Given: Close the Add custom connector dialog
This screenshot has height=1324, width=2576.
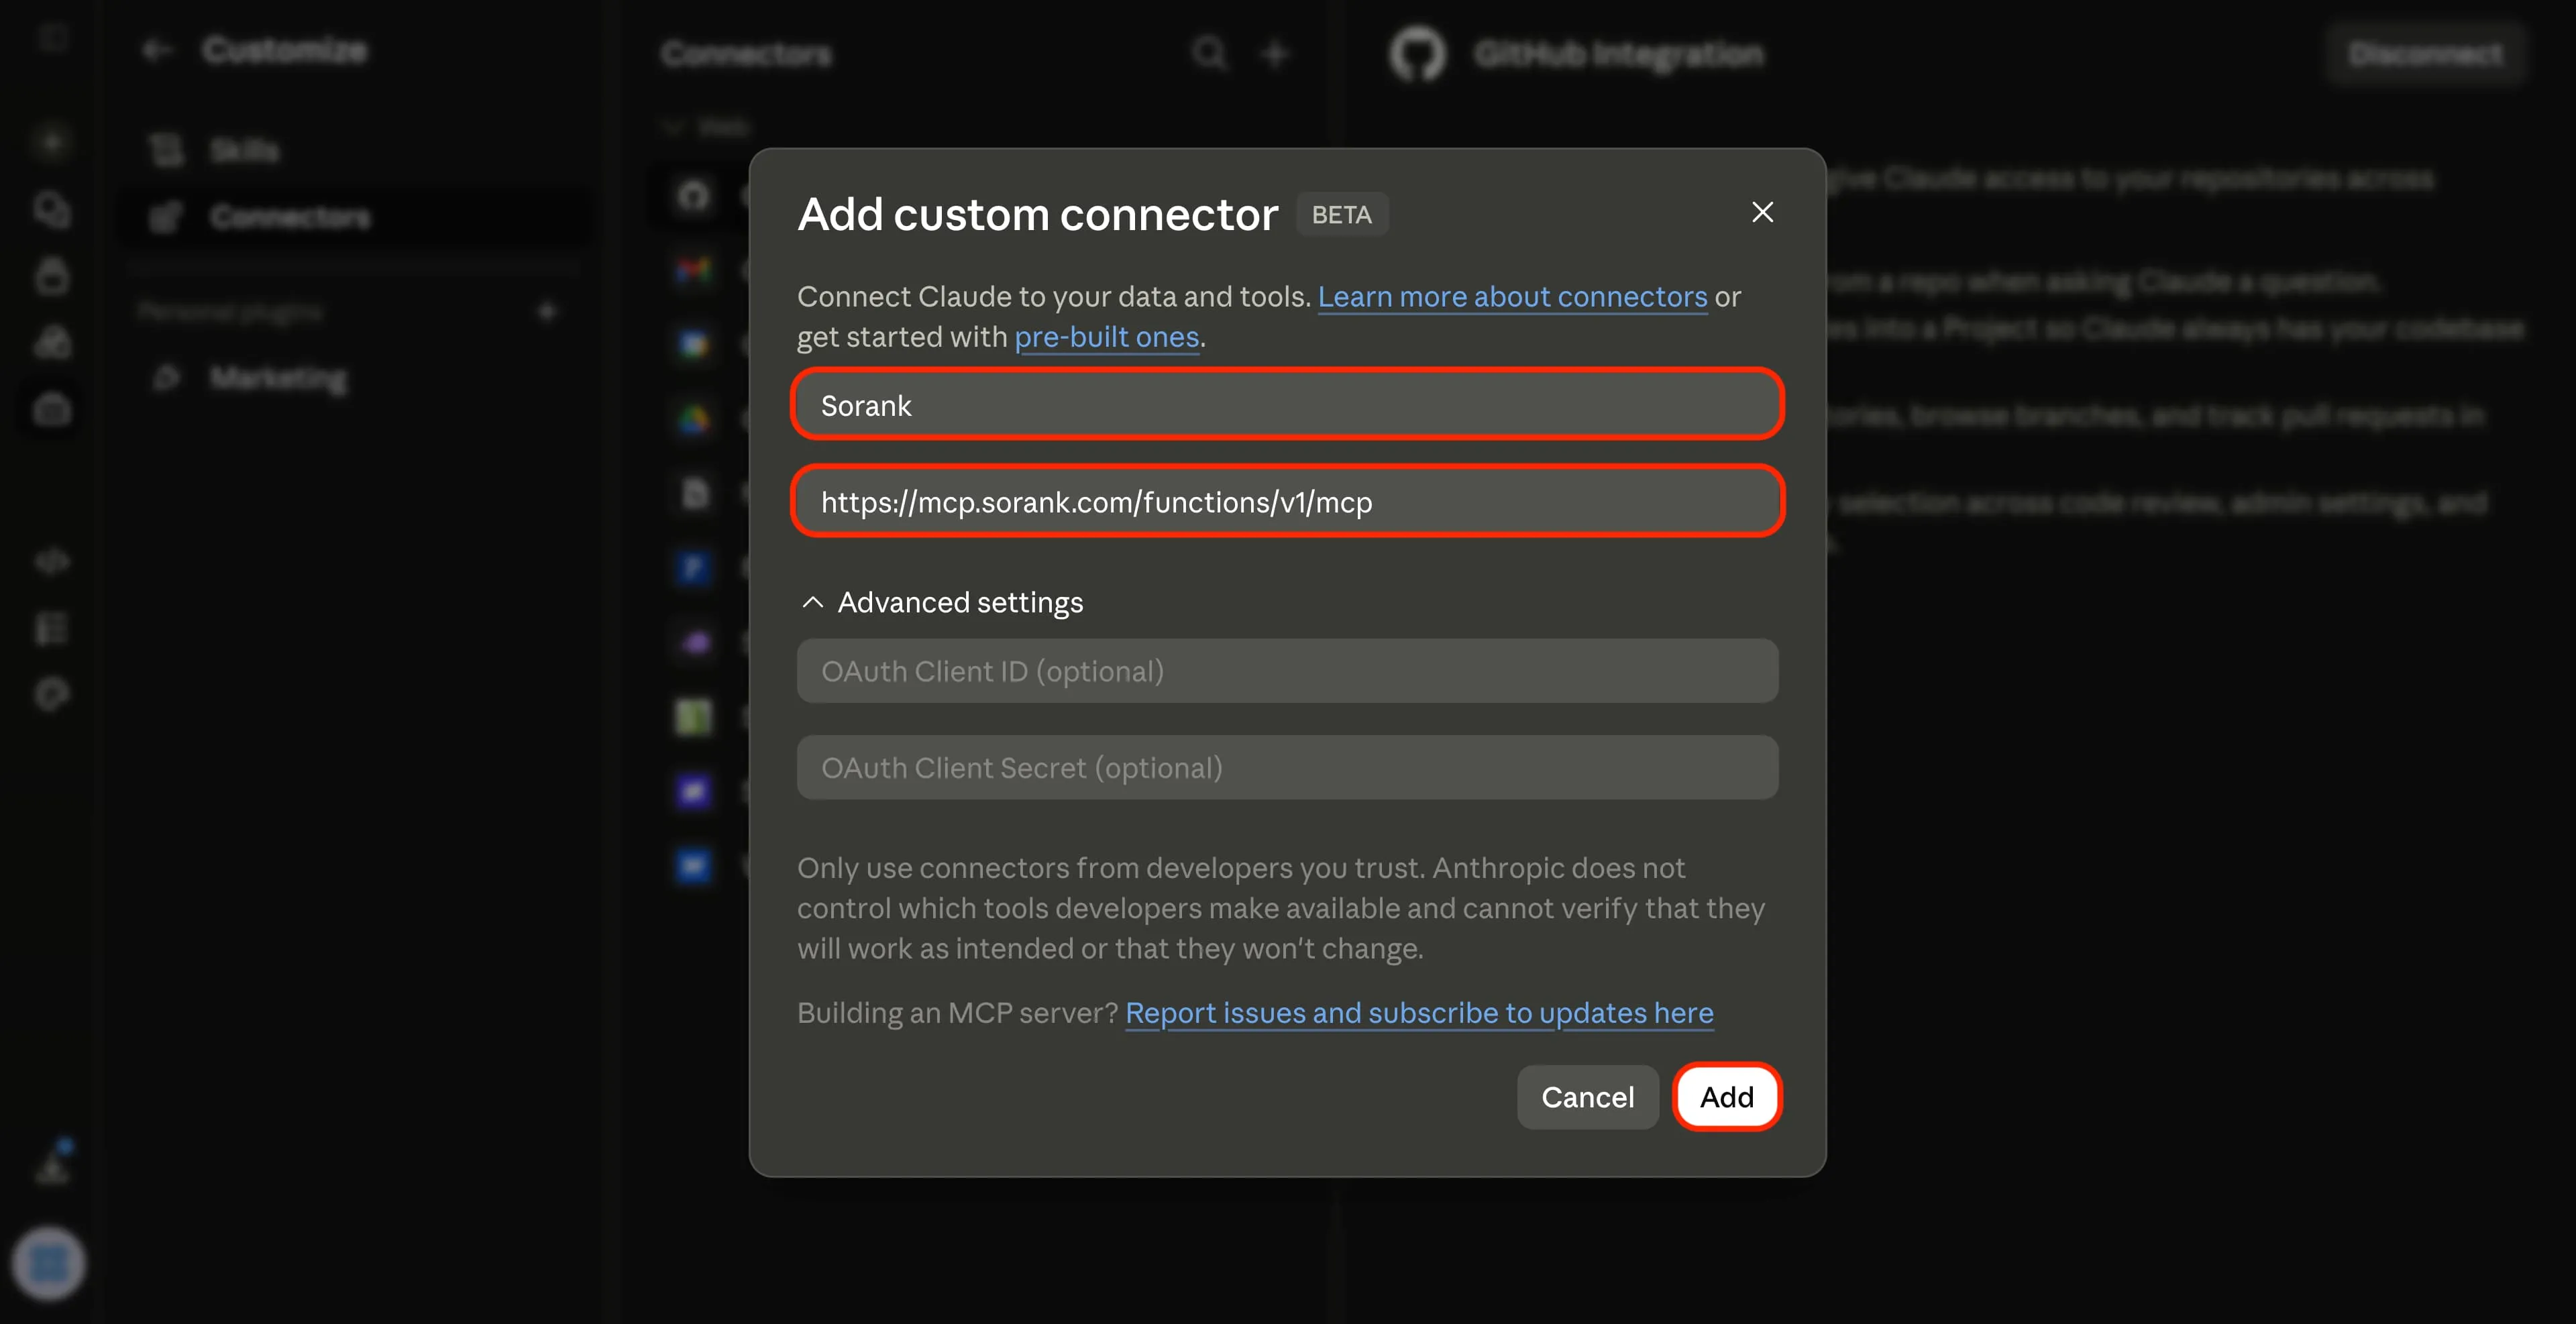Looking at the screenshot, I should click(x=1762, y=212).
